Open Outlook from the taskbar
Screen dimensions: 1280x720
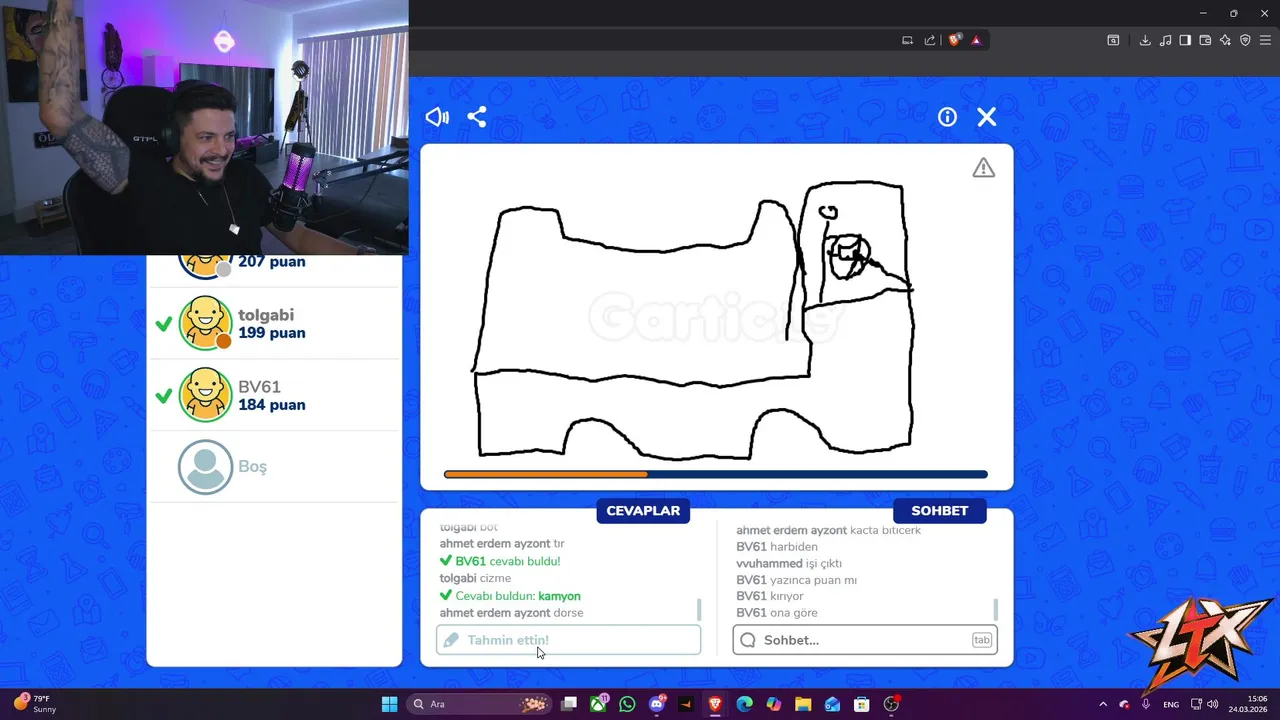[x=832, y=704]
